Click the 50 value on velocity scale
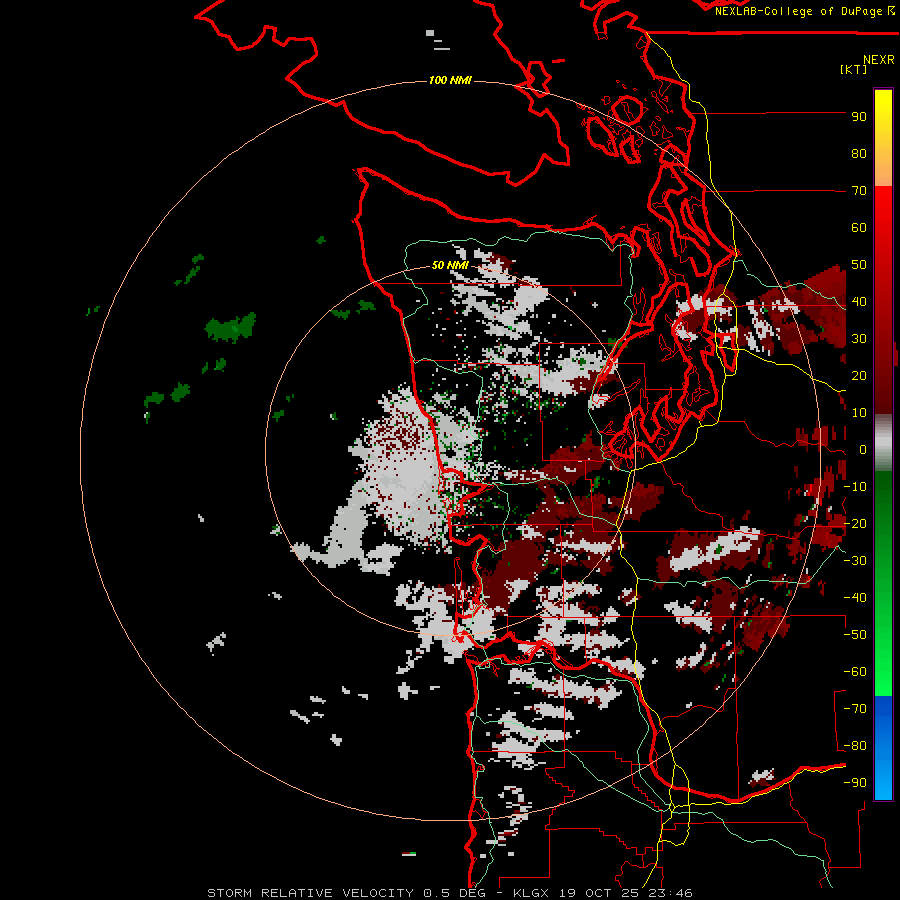Viewport: 900px width, 900px height. tap(859, 265)
